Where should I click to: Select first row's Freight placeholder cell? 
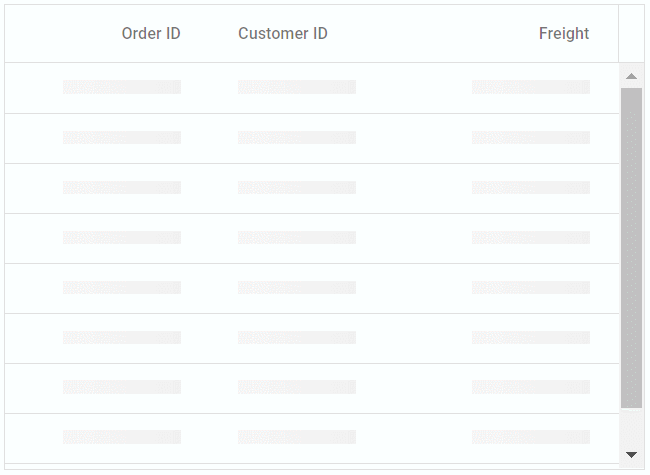[x=531, y=87]
